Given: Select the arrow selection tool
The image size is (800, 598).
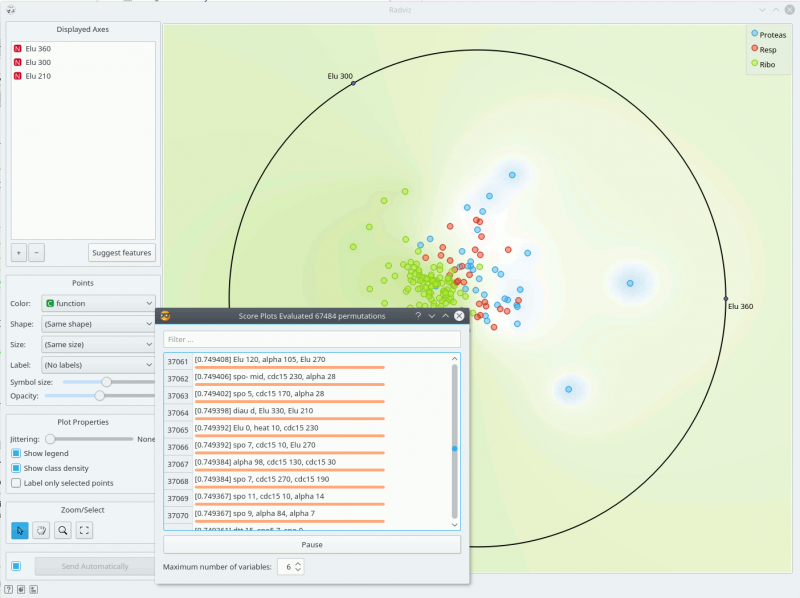Looking at the screenshot, I should click(19, 531).
